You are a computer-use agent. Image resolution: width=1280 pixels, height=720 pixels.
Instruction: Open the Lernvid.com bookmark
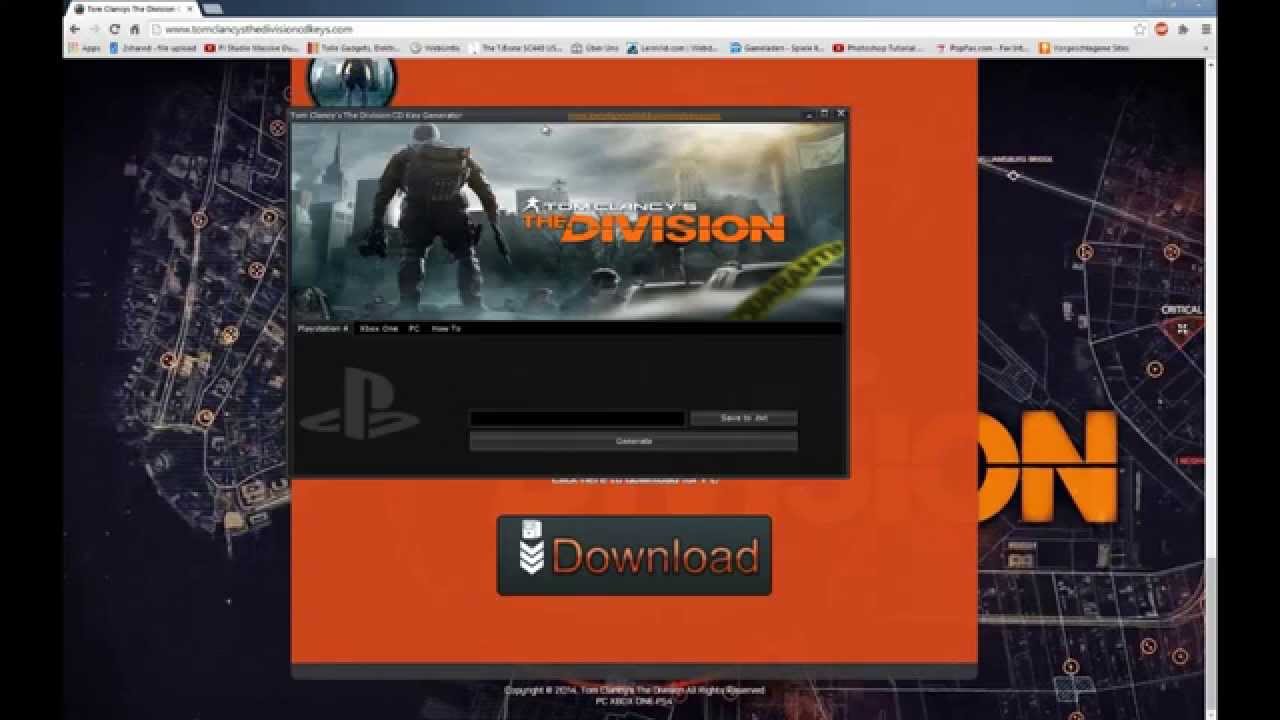(673, 48)
